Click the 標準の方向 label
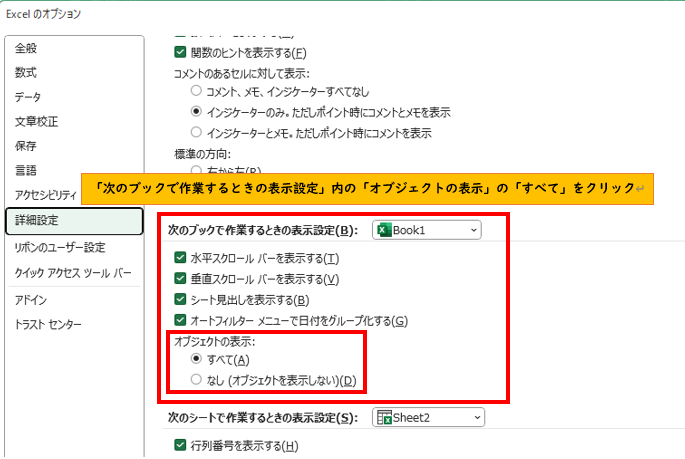Viewport: 685px width, 459px height. [x=202, y=154]
